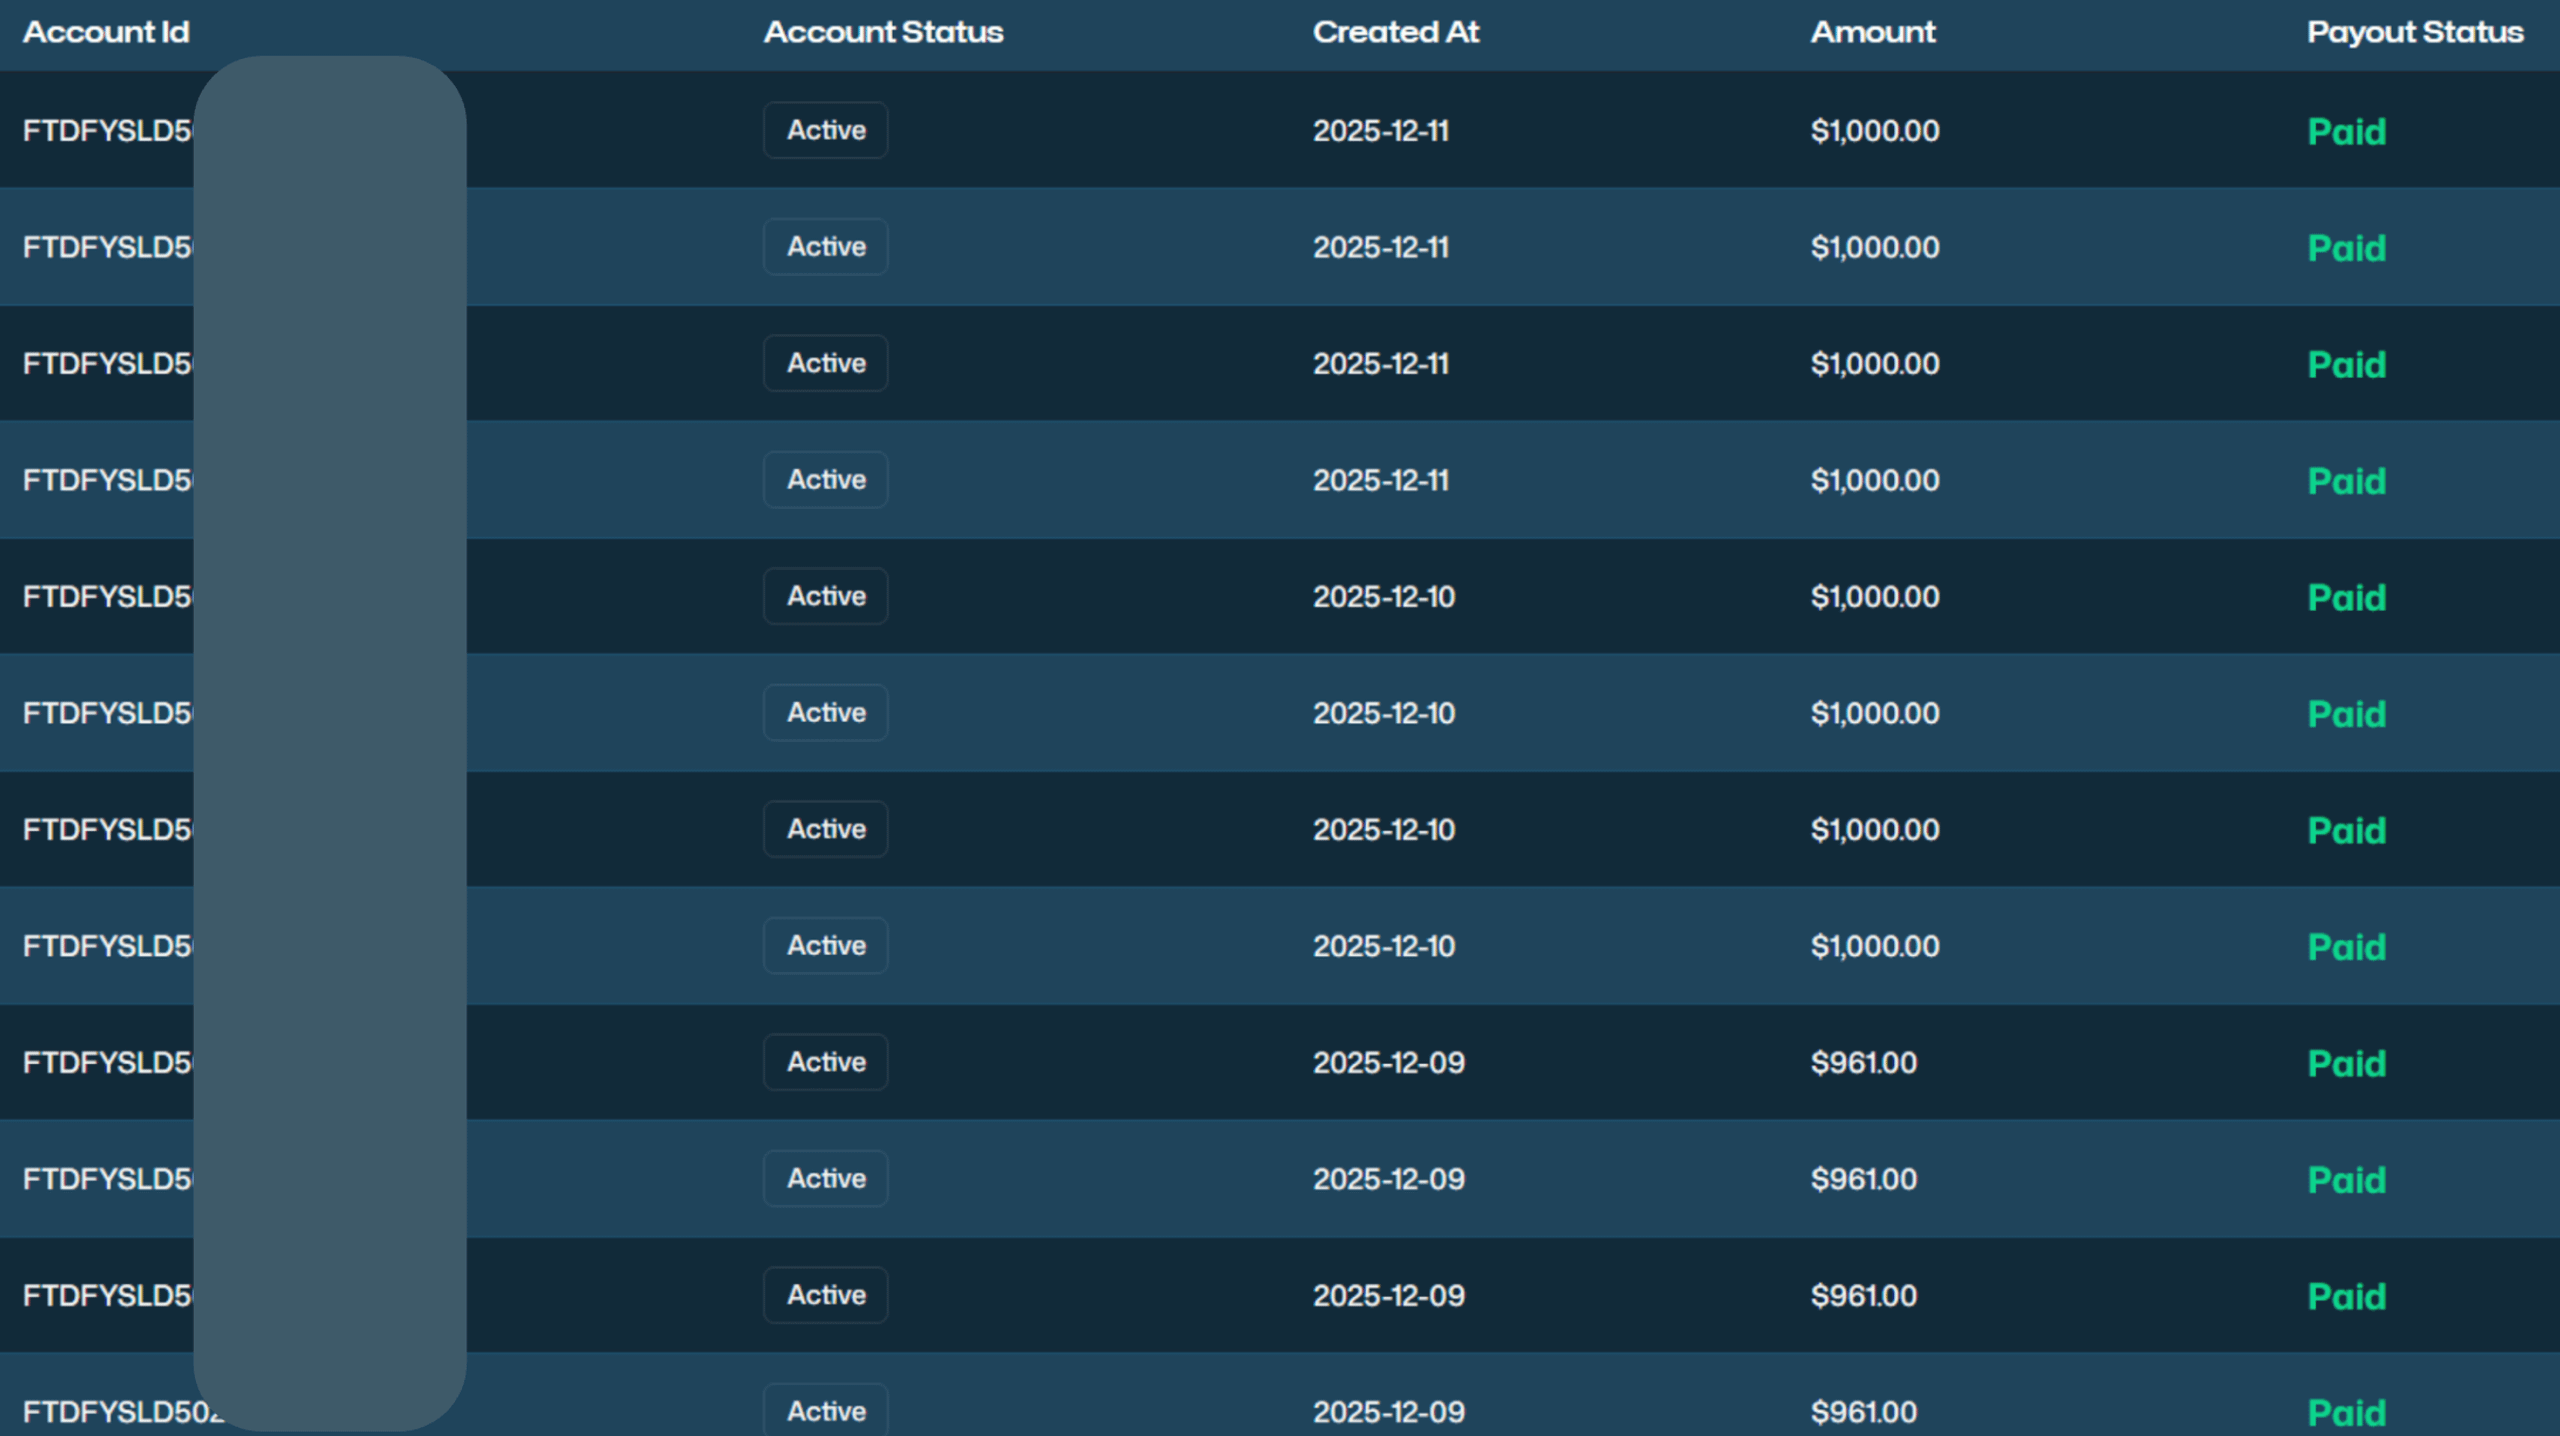This screenshot has width=2560, height=1436.
Task: Click the Account Status column header
Action: (x=883, y=32)
